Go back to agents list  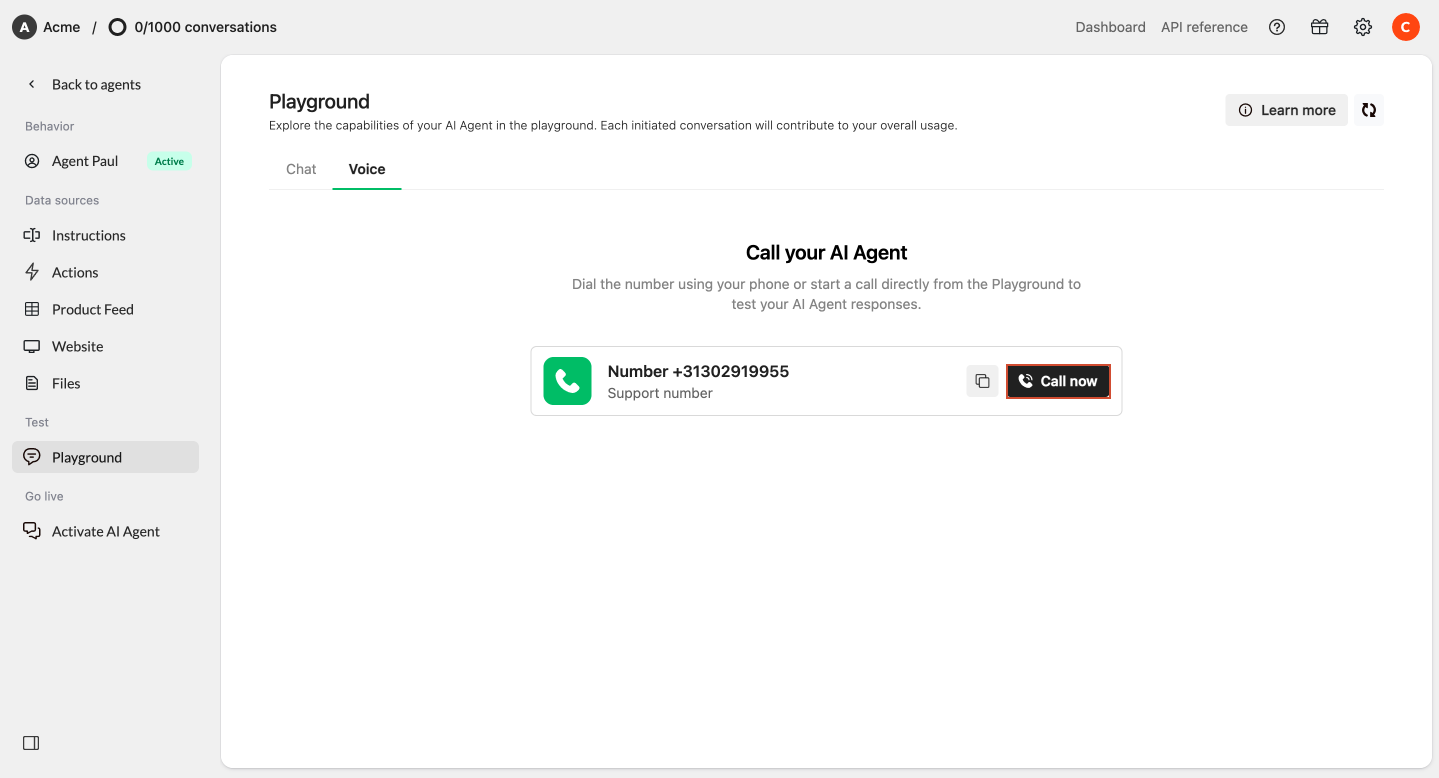[96, 84]
